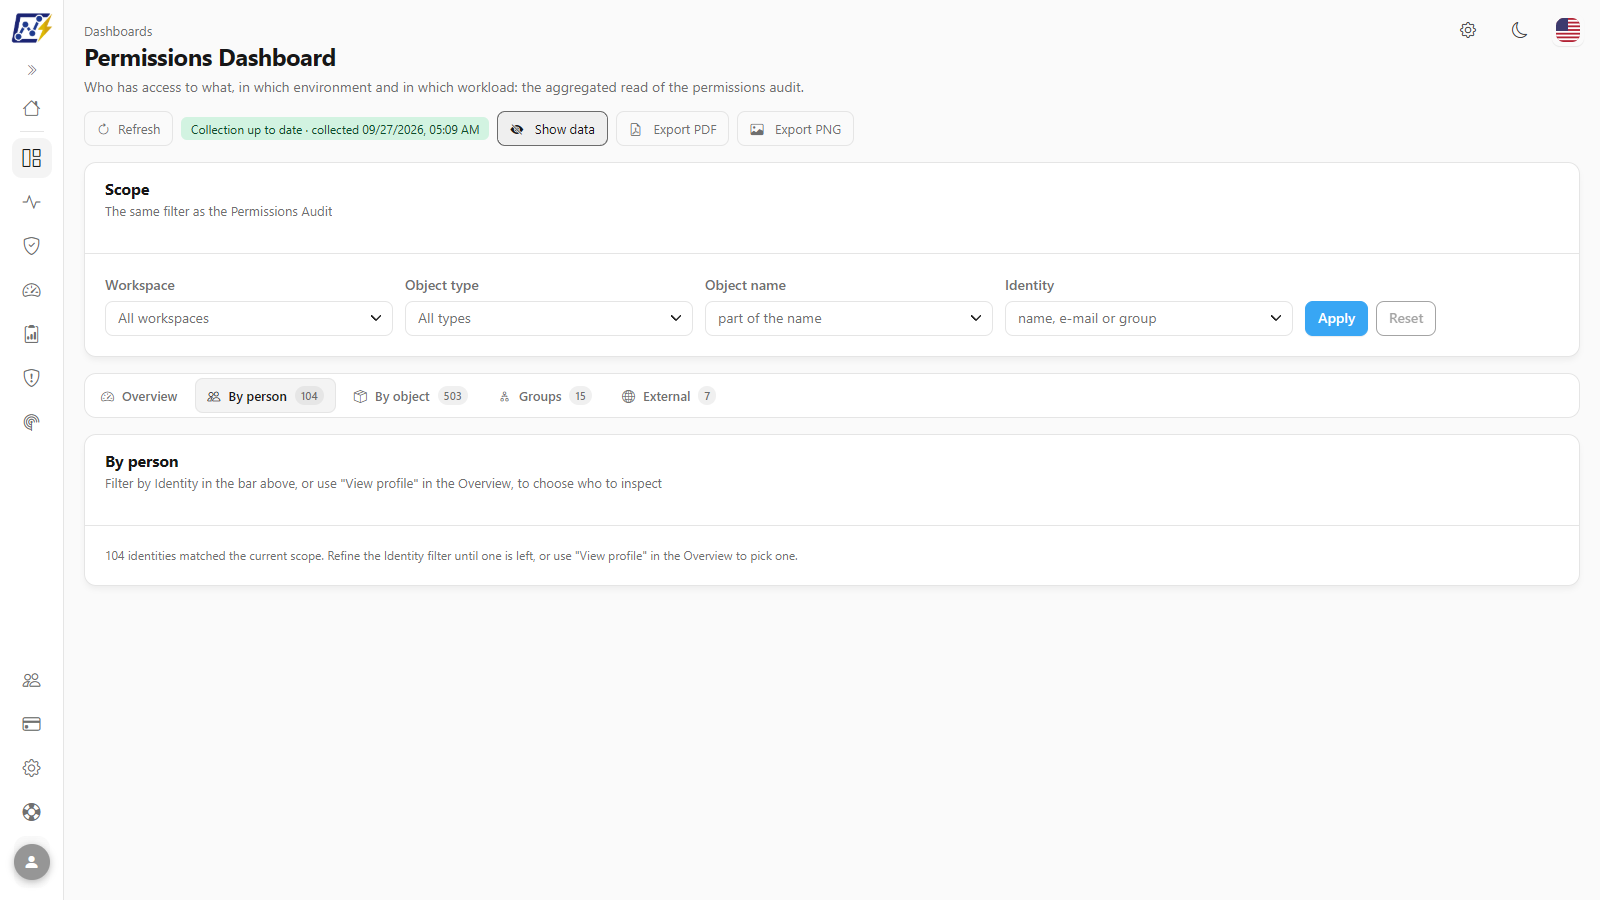Select the By person tab
This screenshot has height=900, width=1600.
point(265,396)
